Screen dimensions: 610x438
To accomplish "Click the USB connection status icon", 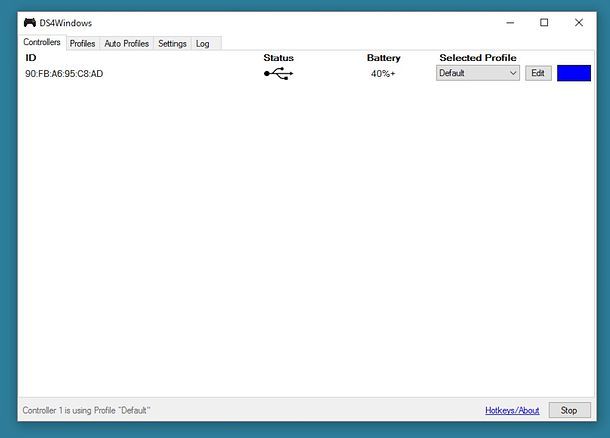I will 278,73.
